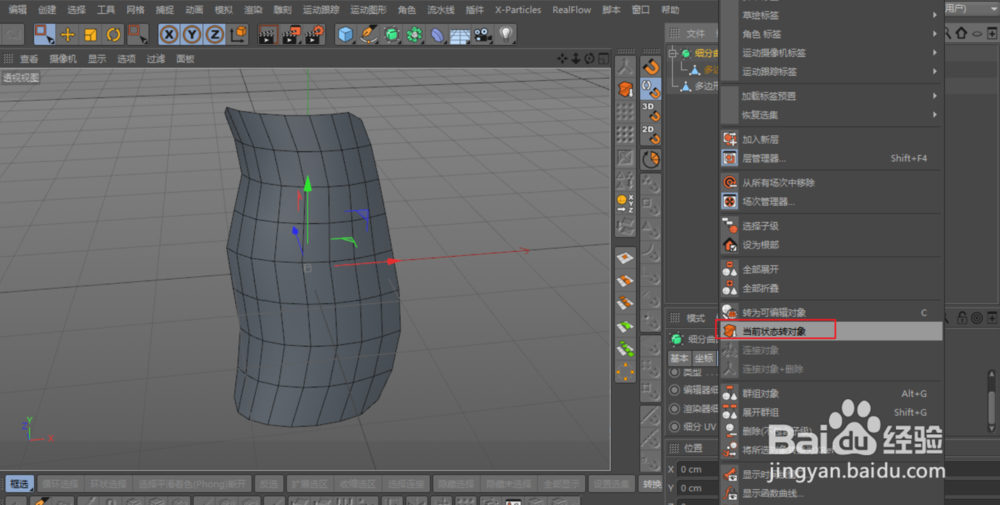Add a Light object

pos(506,34)
